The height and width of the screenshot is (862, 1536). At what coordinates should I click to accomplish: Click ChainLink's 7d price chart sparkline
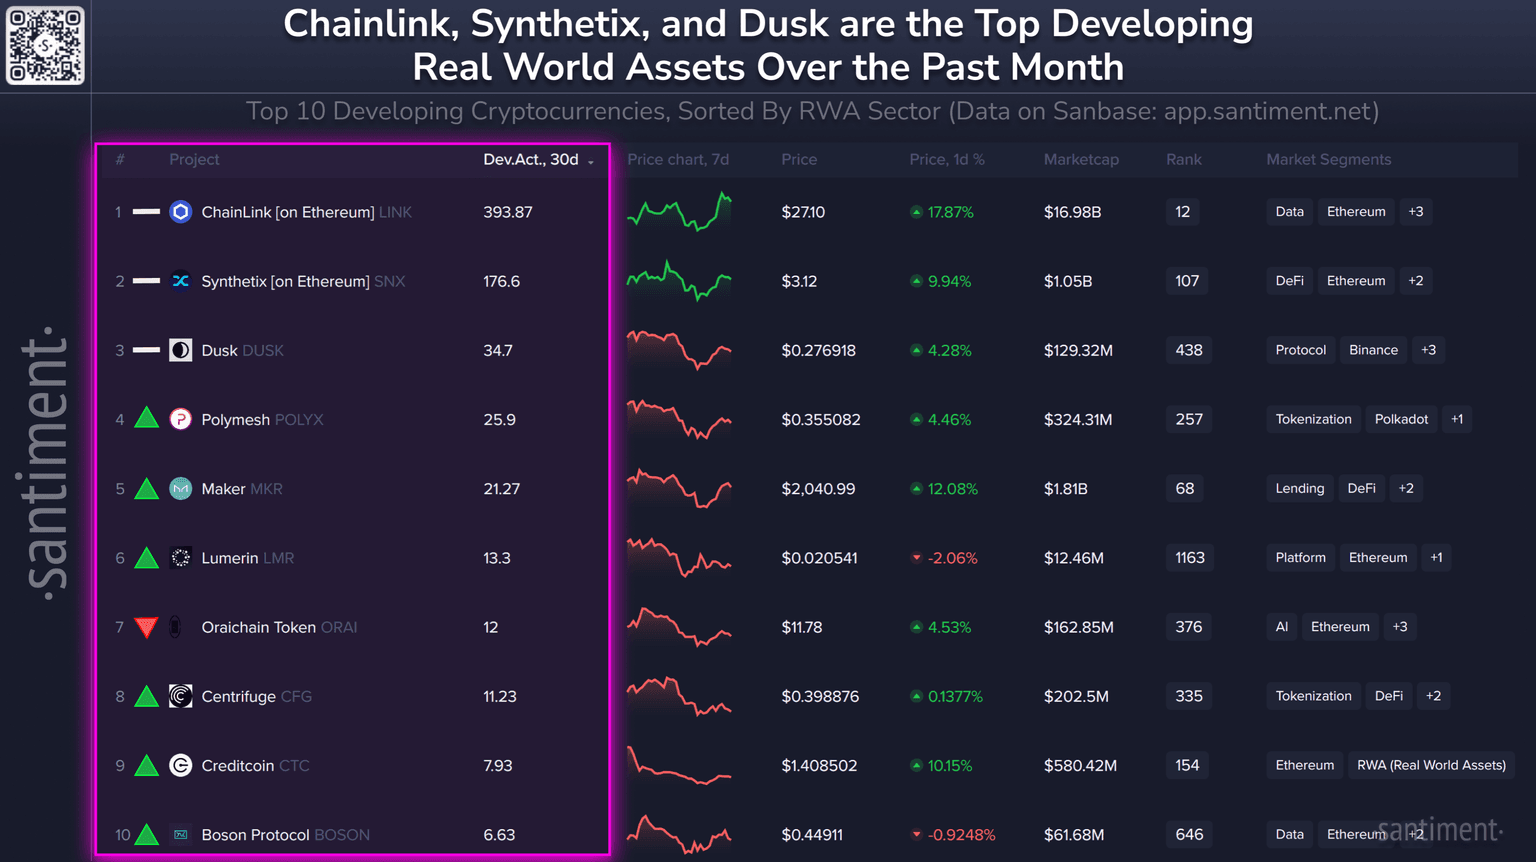679,212
